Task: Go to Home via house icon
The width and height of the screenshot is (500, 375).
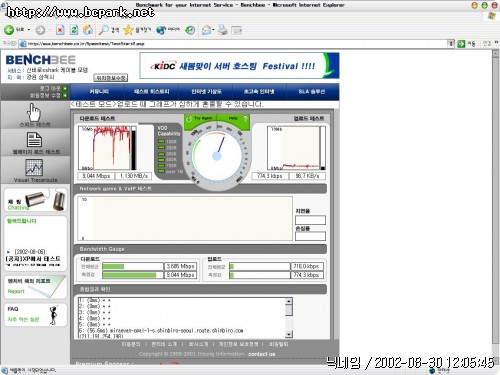Action: coord(88,30)
